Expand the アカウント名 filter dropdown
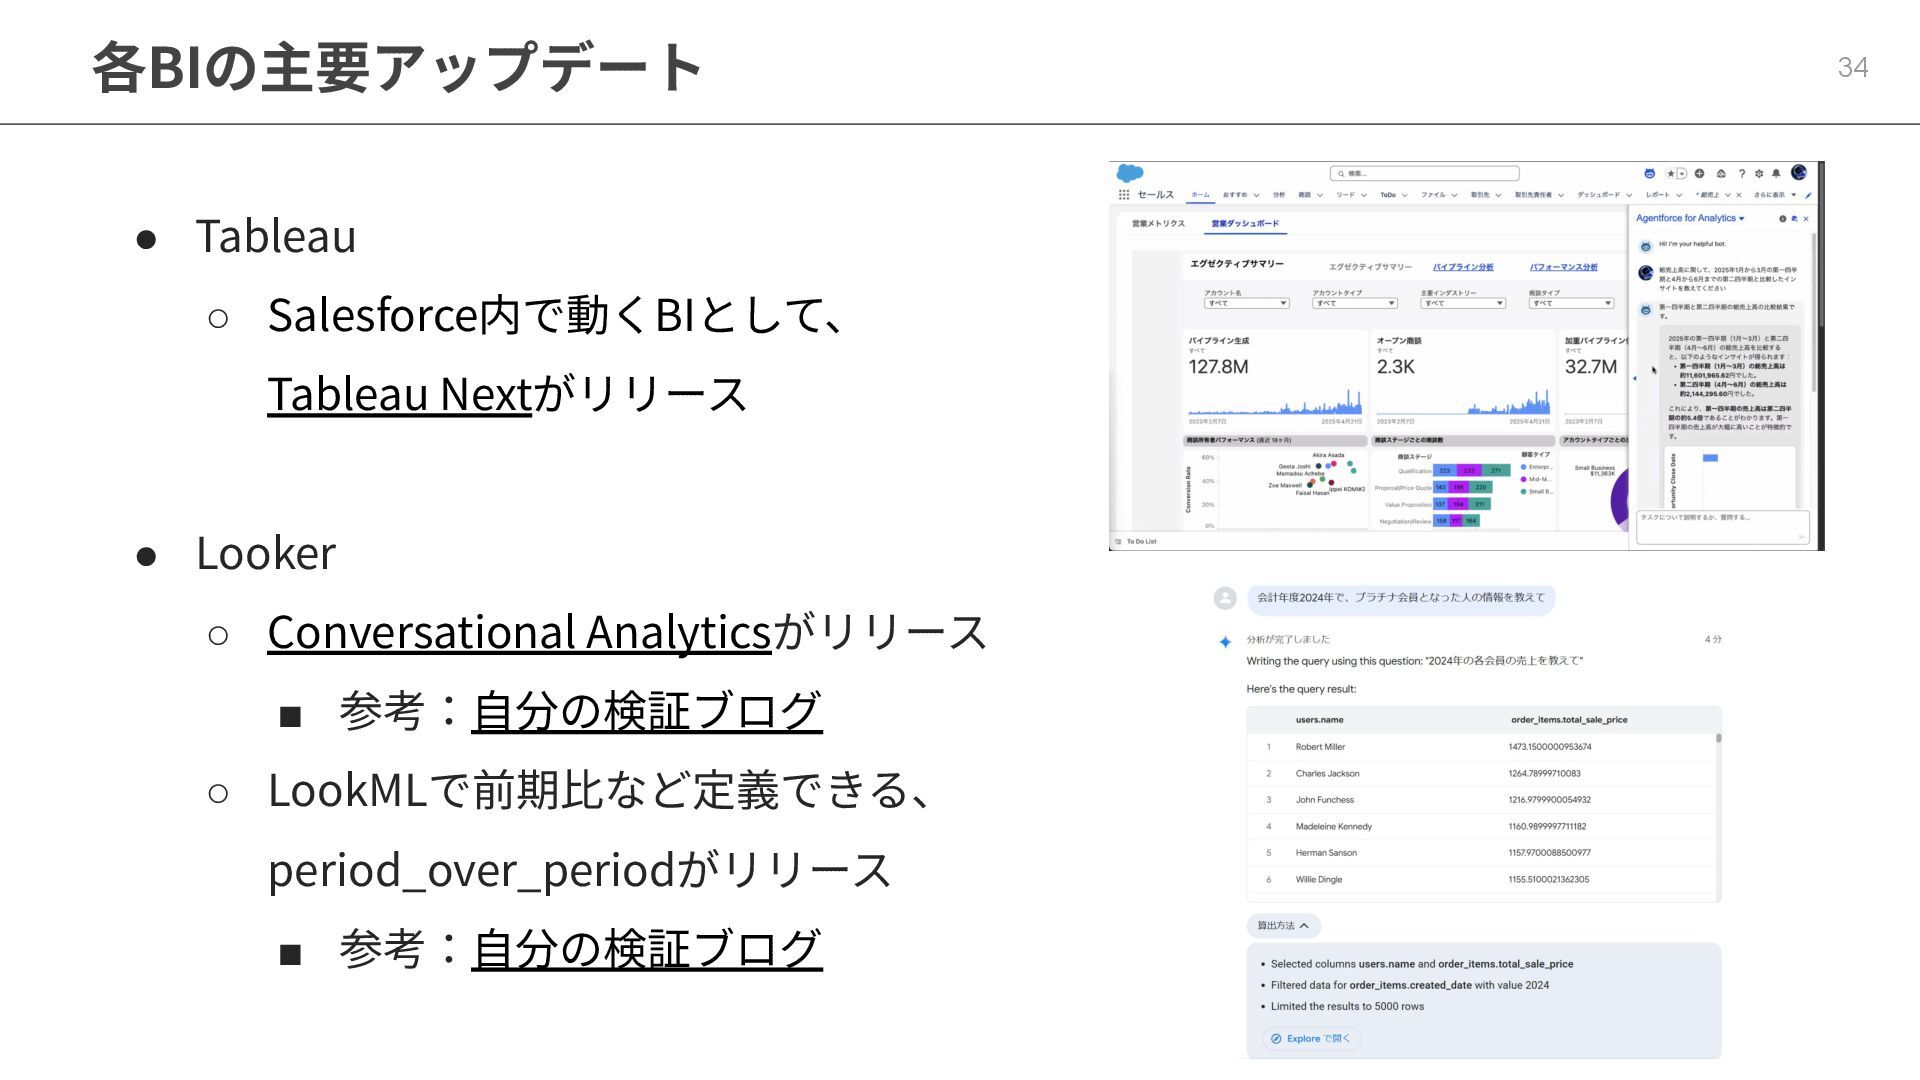1920x1080 pixels. tap(1246, 303)
